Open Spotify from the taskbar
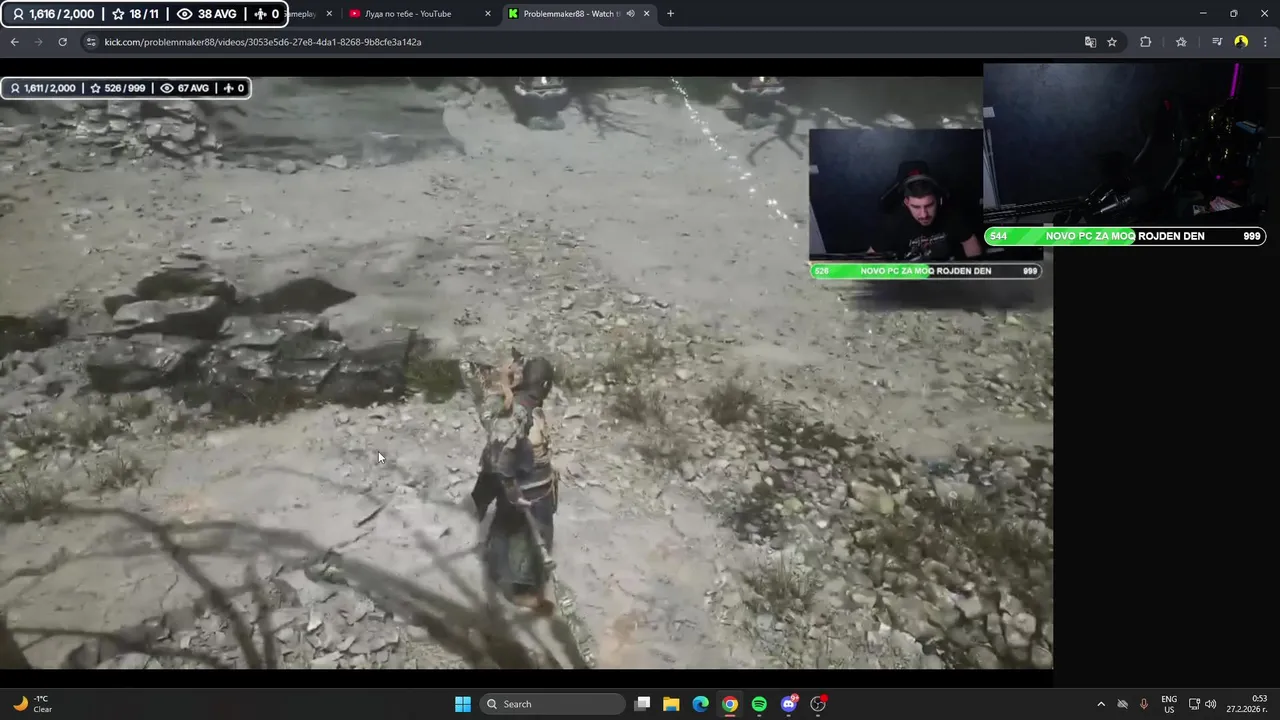Screen dimensions: 1280x720 click(759, 704)
